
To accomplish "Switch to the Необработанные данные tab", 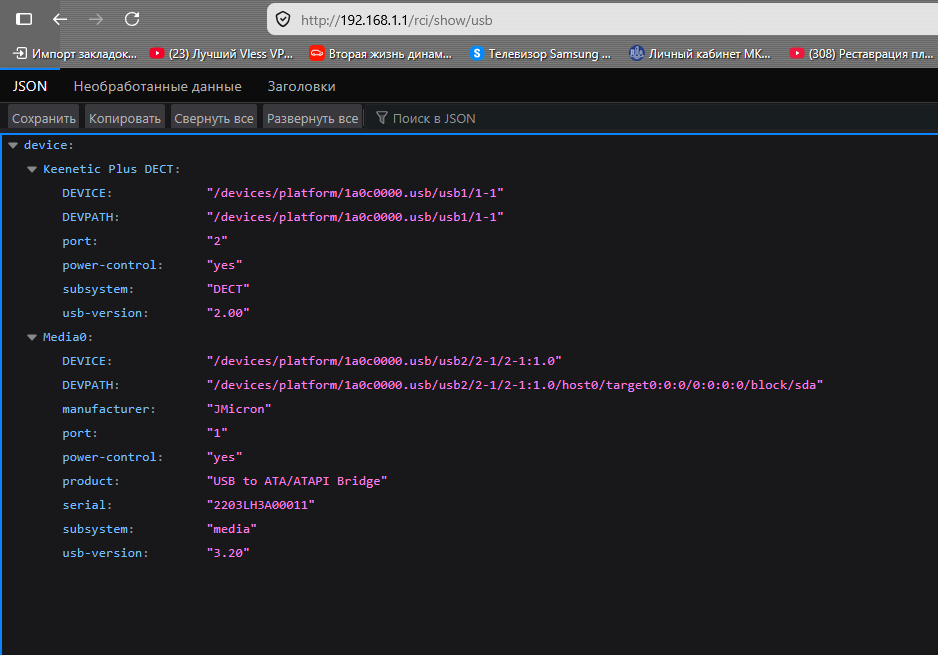I will 157,86.
